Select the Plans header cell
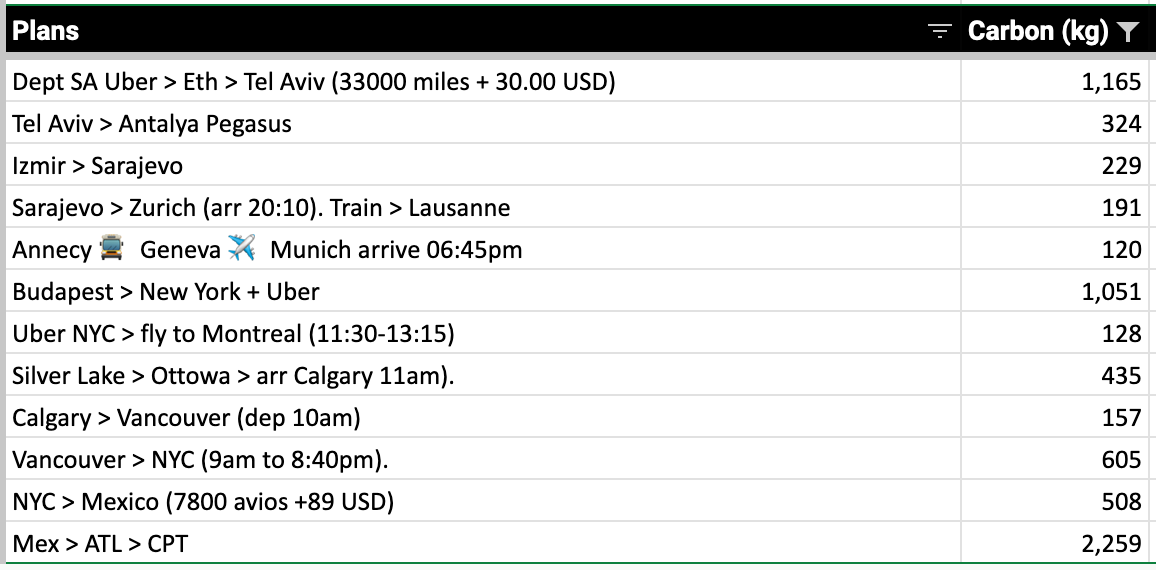 [x=46, y=31]
